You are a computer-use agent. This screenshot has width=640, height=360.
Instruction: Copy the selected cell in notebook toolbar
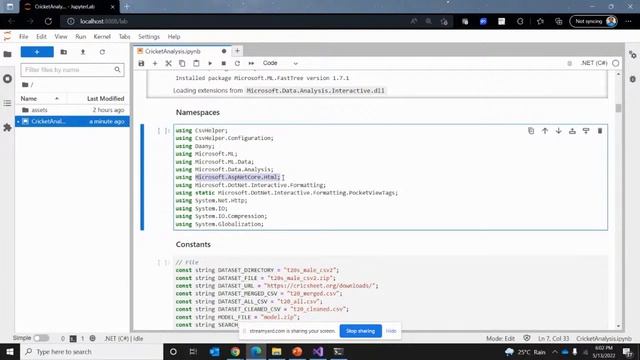tap(182, 63)
